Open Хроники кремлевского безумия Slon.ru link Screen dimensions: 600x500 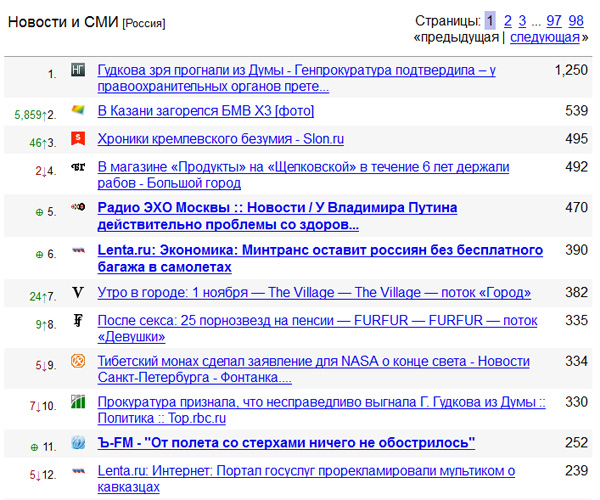tap(221, 139)
